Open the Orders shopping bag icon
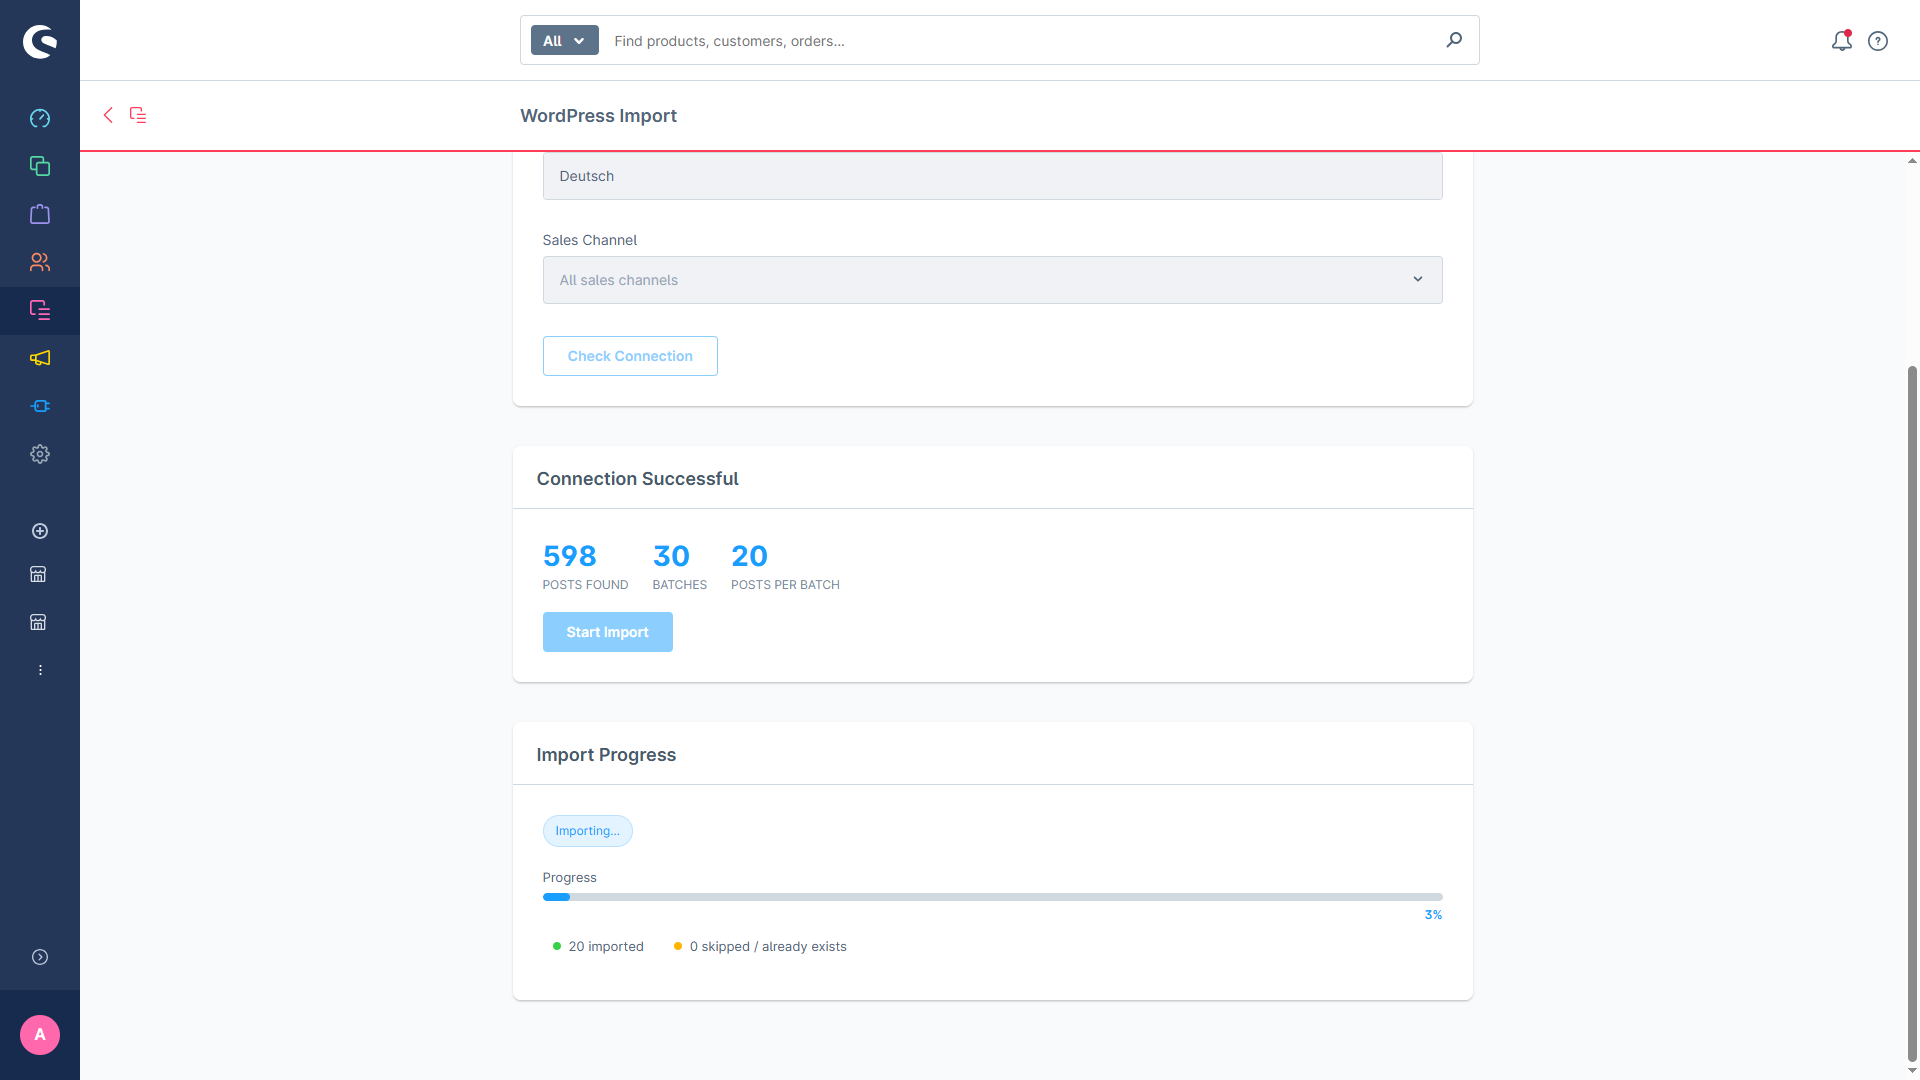Viewport: 1920px width, 1080px height. click(40, 214)
